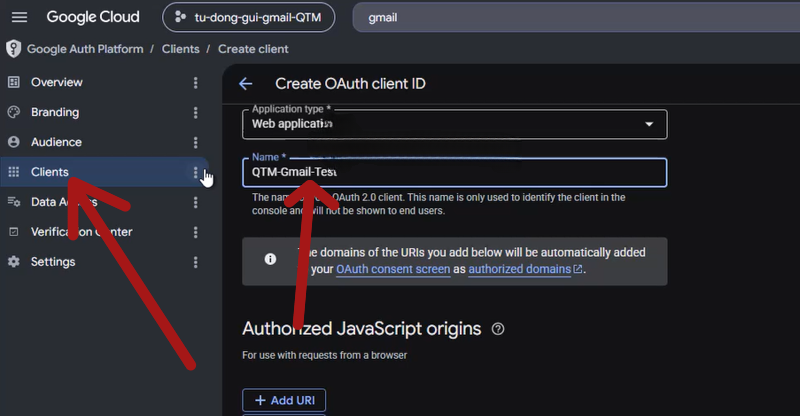Screen dimensions: 800x416
Task: Click the Name field with QTM-Gmail-Test
Action: (x=454, y=173)
